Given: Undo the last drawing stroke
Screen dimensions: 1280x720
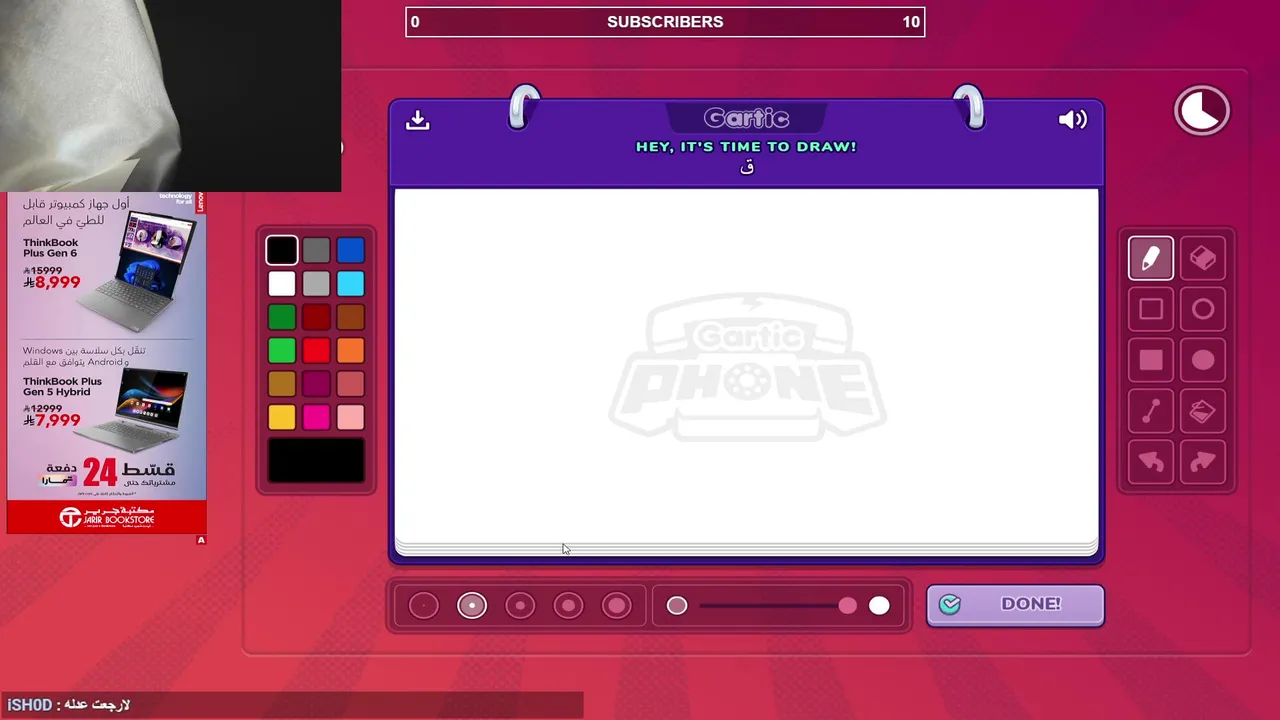Looking at the screenshot, I should 1151,463.
